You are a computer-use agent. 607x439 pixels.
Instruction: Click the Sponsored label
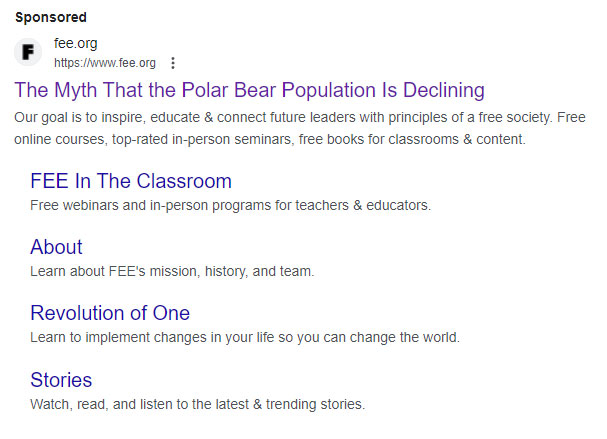[50, 17]
